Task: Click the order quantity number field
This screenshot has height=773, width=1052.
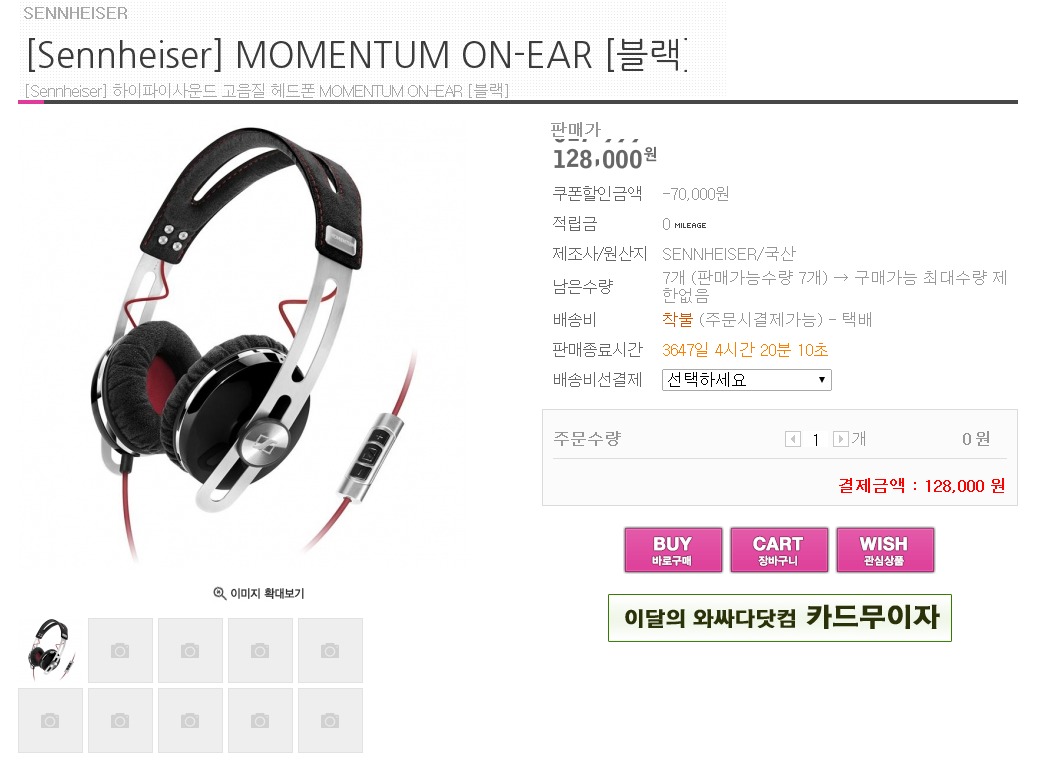Action: [x=817, y=440]
